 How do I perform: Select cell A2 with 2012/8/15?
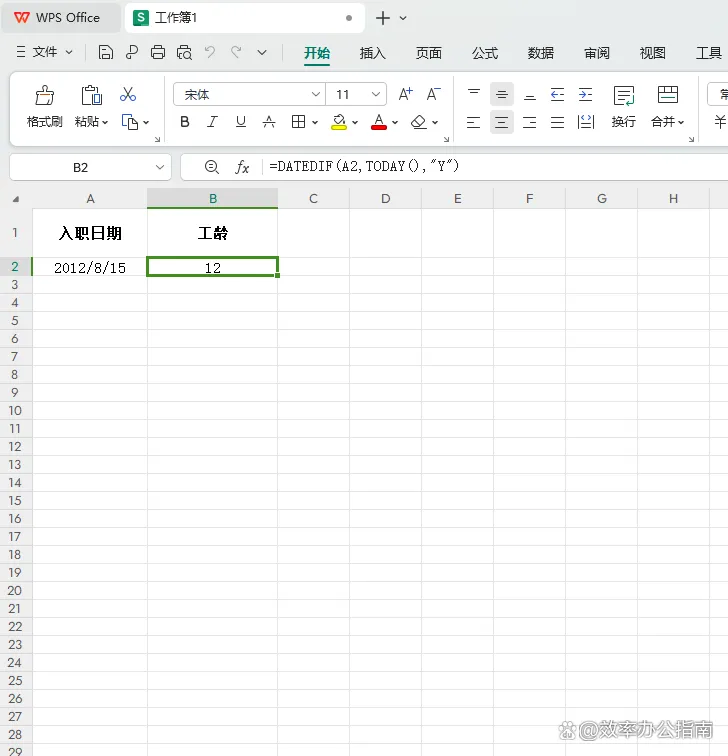click(x=90, y=267)
